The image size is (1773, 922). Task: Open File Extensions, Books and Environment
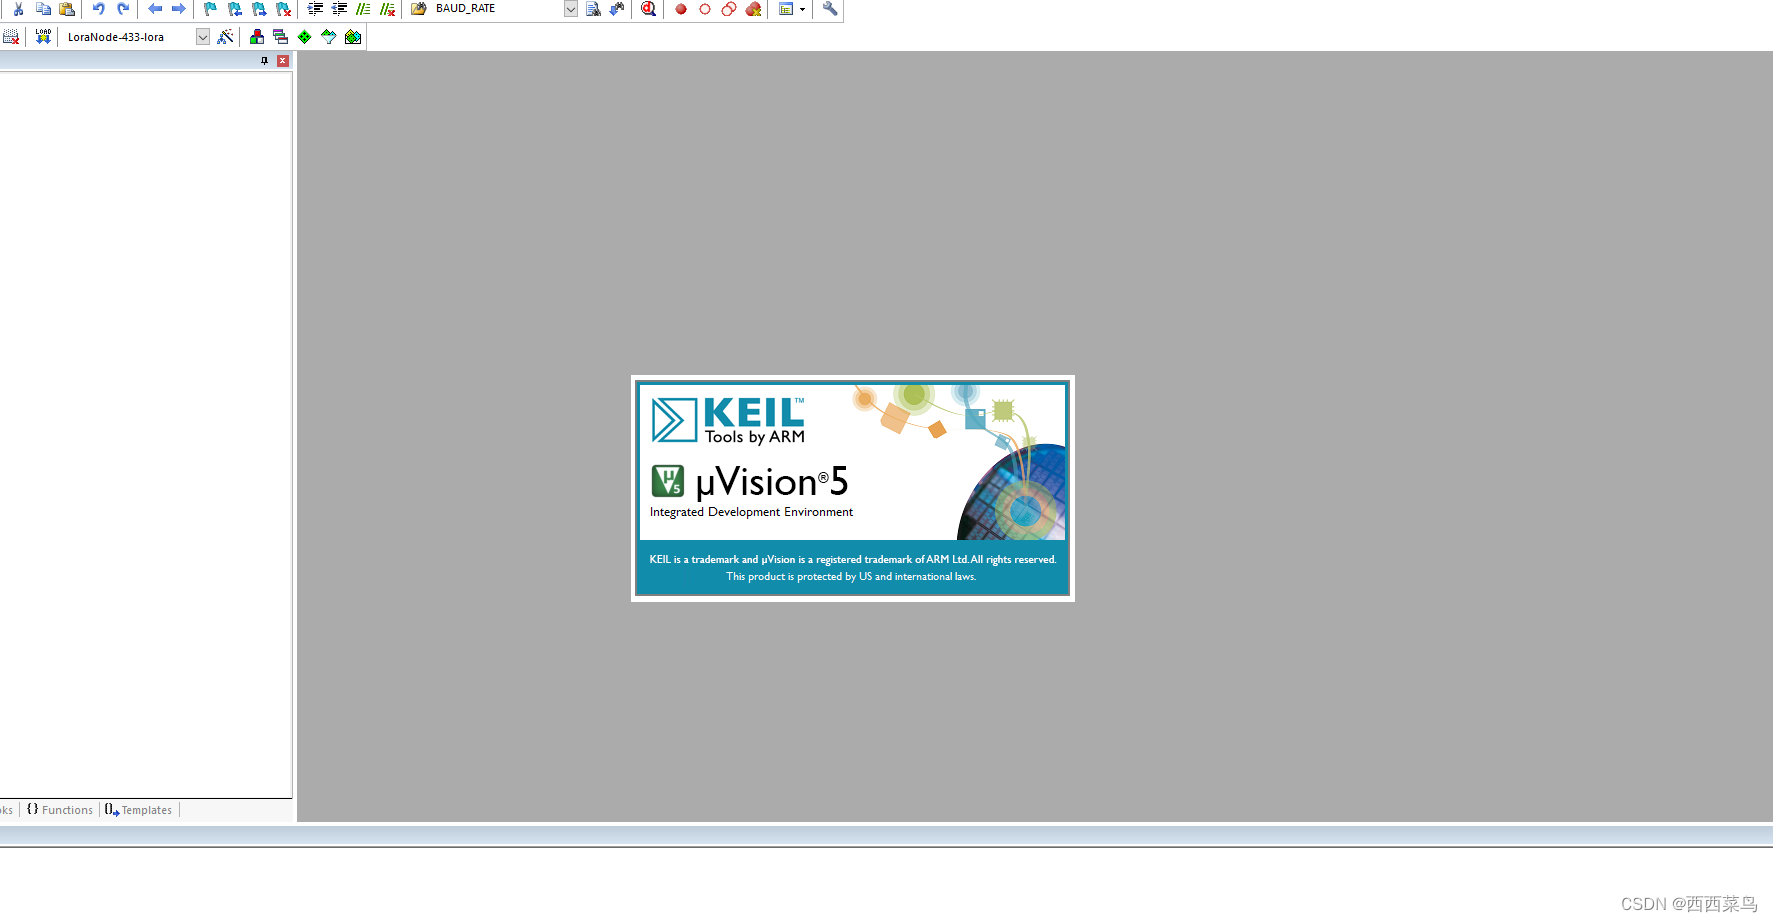[x=257, y=37]
